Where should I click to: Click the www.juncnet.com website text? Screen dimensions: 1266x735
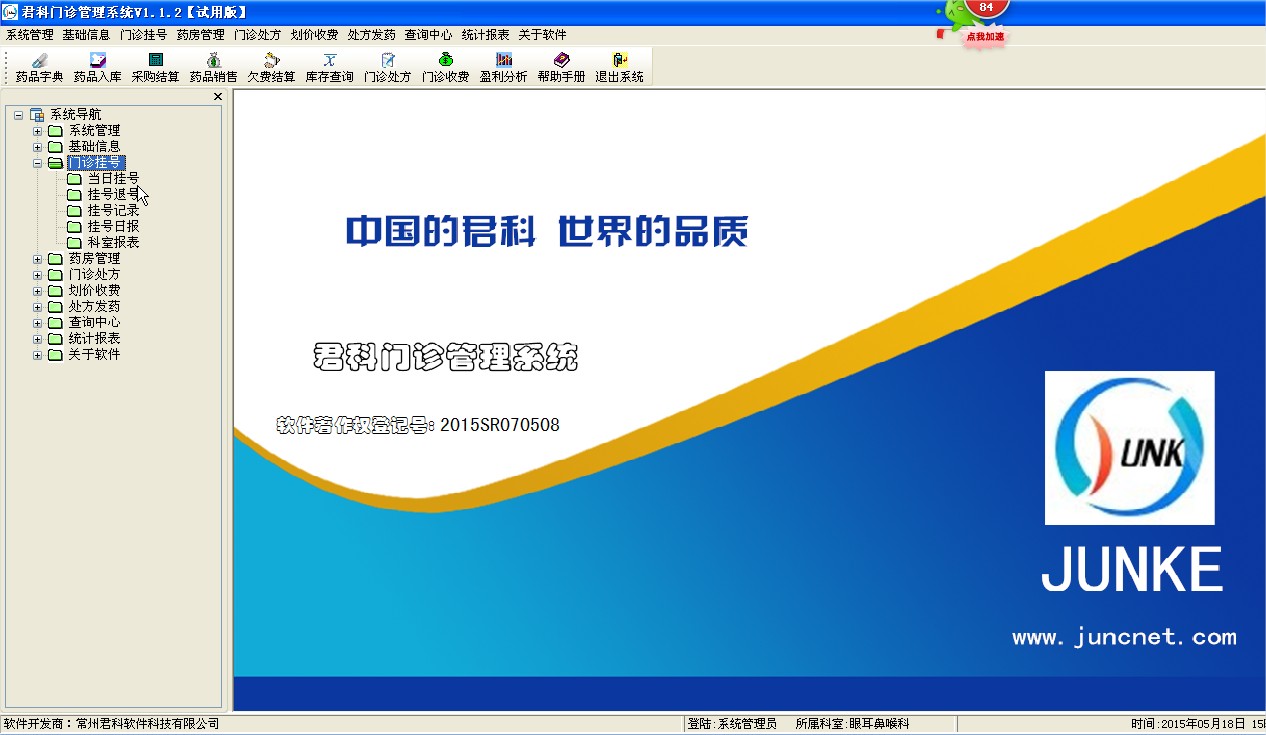pyautogui.click(x=1124, y=637)
